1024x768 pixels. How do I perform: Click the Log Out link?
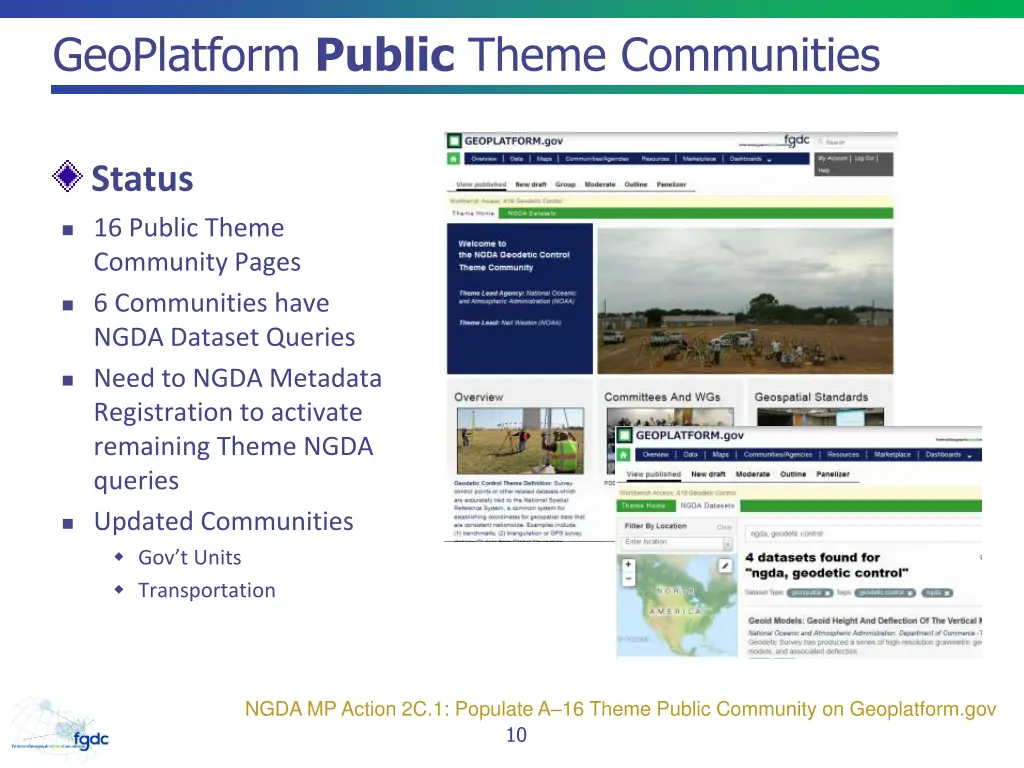click(x=864, y=158)
